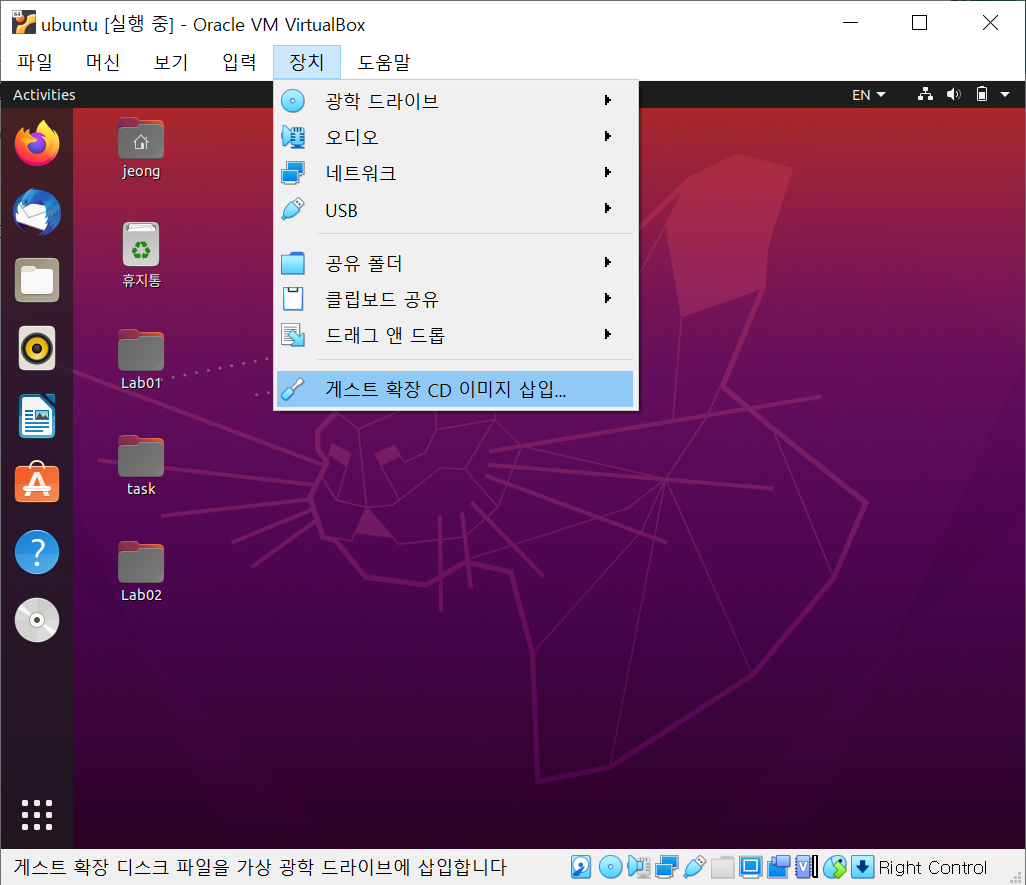1026x885 pixels.
Task: Select the USB menu entry
Action: tap(455, 209)
